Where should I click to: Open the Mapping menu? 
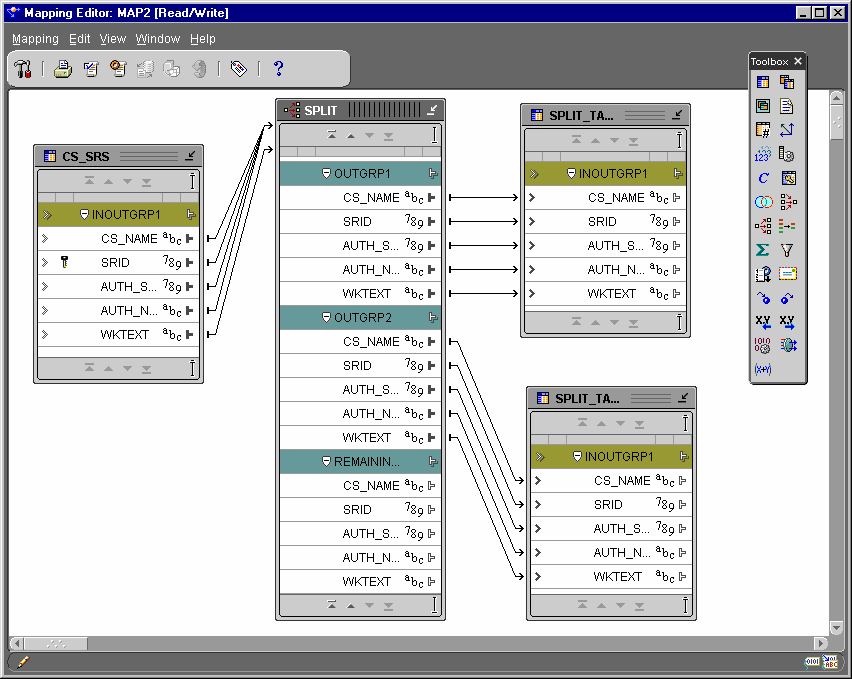pos(35,39)
